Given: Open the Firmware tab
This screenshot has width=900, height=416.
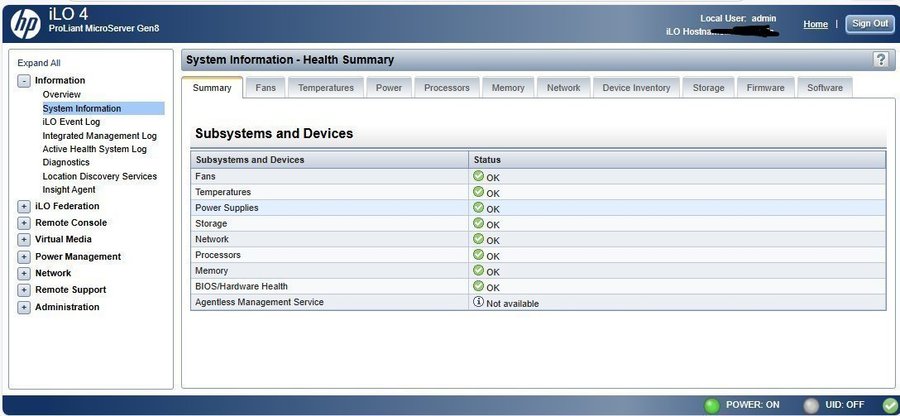Looking at the screenshot, I should pyautogui.click(x=766, y=88).
